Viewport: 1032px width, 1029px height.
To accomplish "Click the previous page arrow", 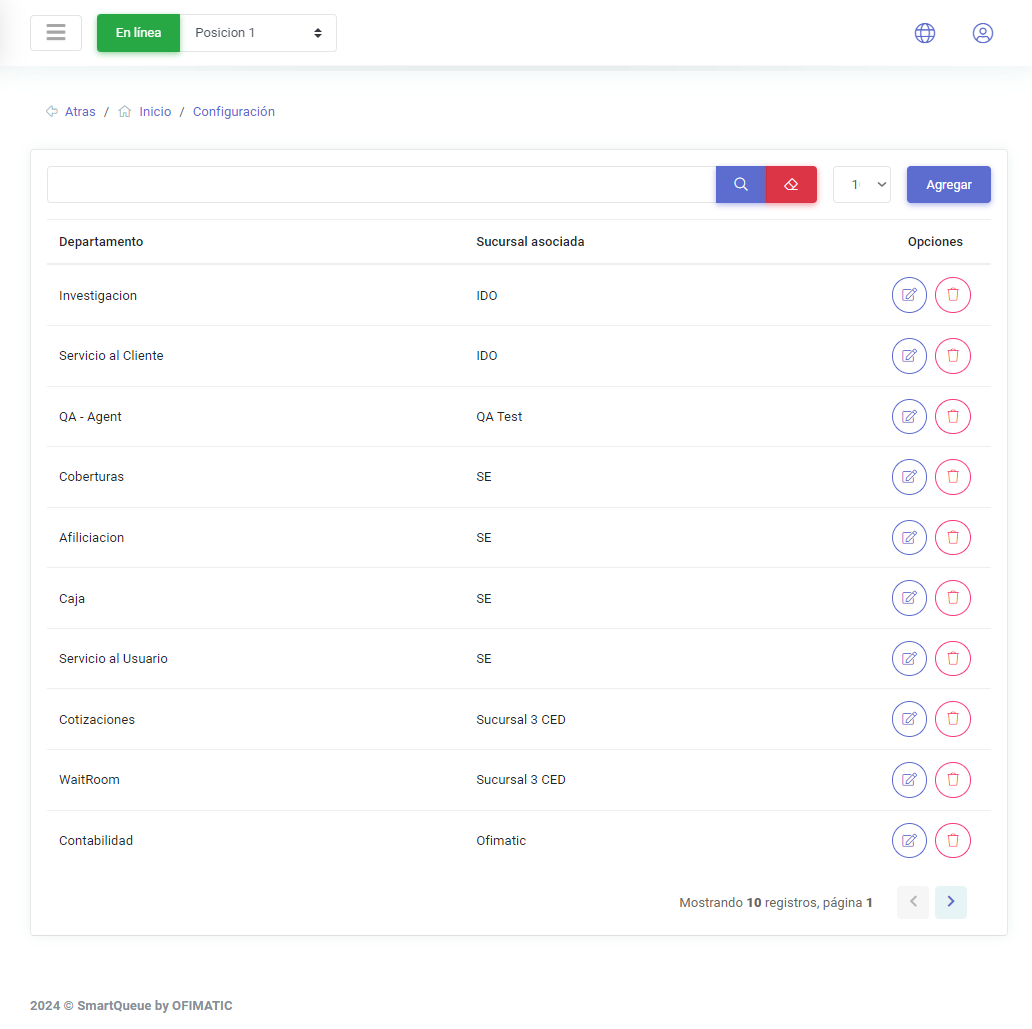I will 913,902.
